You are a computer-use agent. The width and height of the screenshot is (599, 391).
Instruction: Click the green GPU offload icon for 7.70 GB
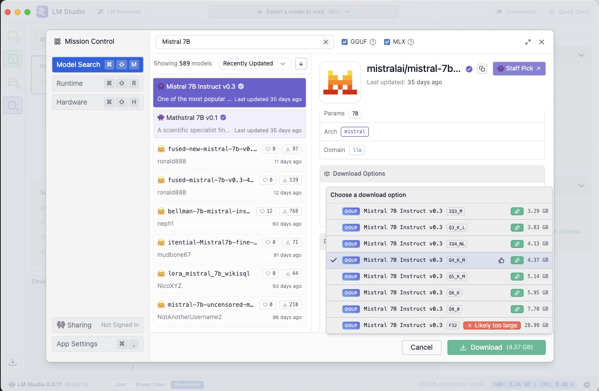[517, 309]
